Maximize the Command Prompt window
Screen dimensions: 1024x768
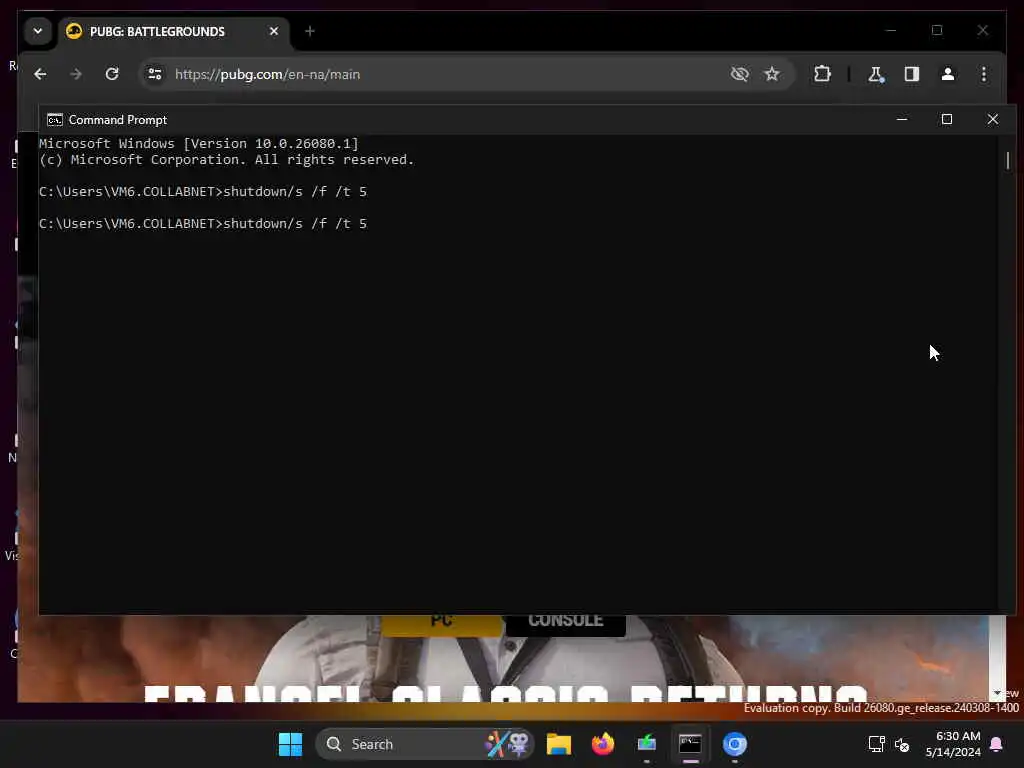pos(947,120)
